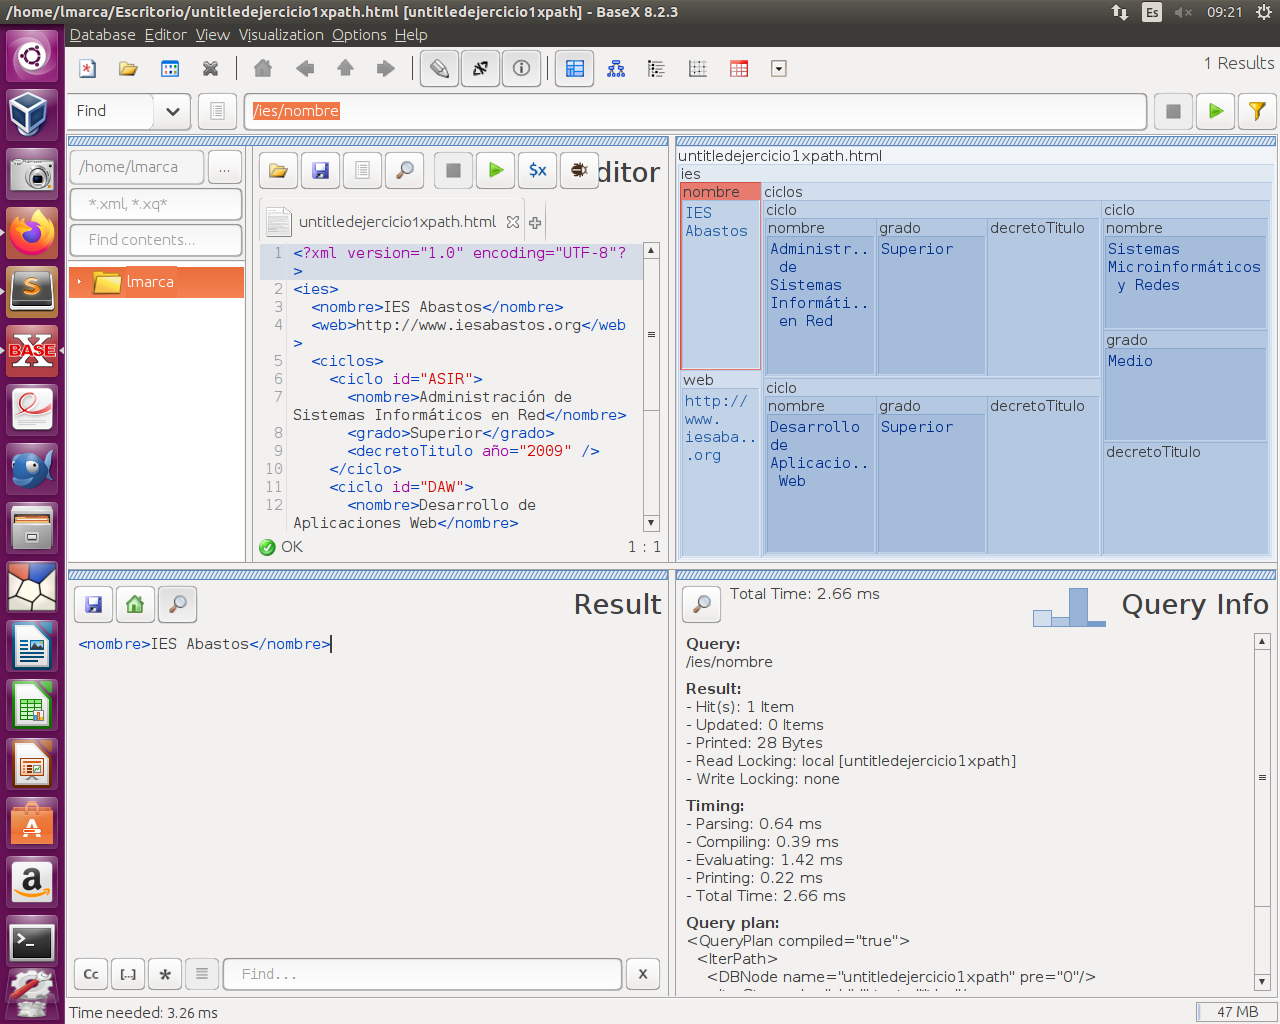1280x1024 pixels.
Task: Run the query with green Execute arrow
Action: (x=1215, y=111)
